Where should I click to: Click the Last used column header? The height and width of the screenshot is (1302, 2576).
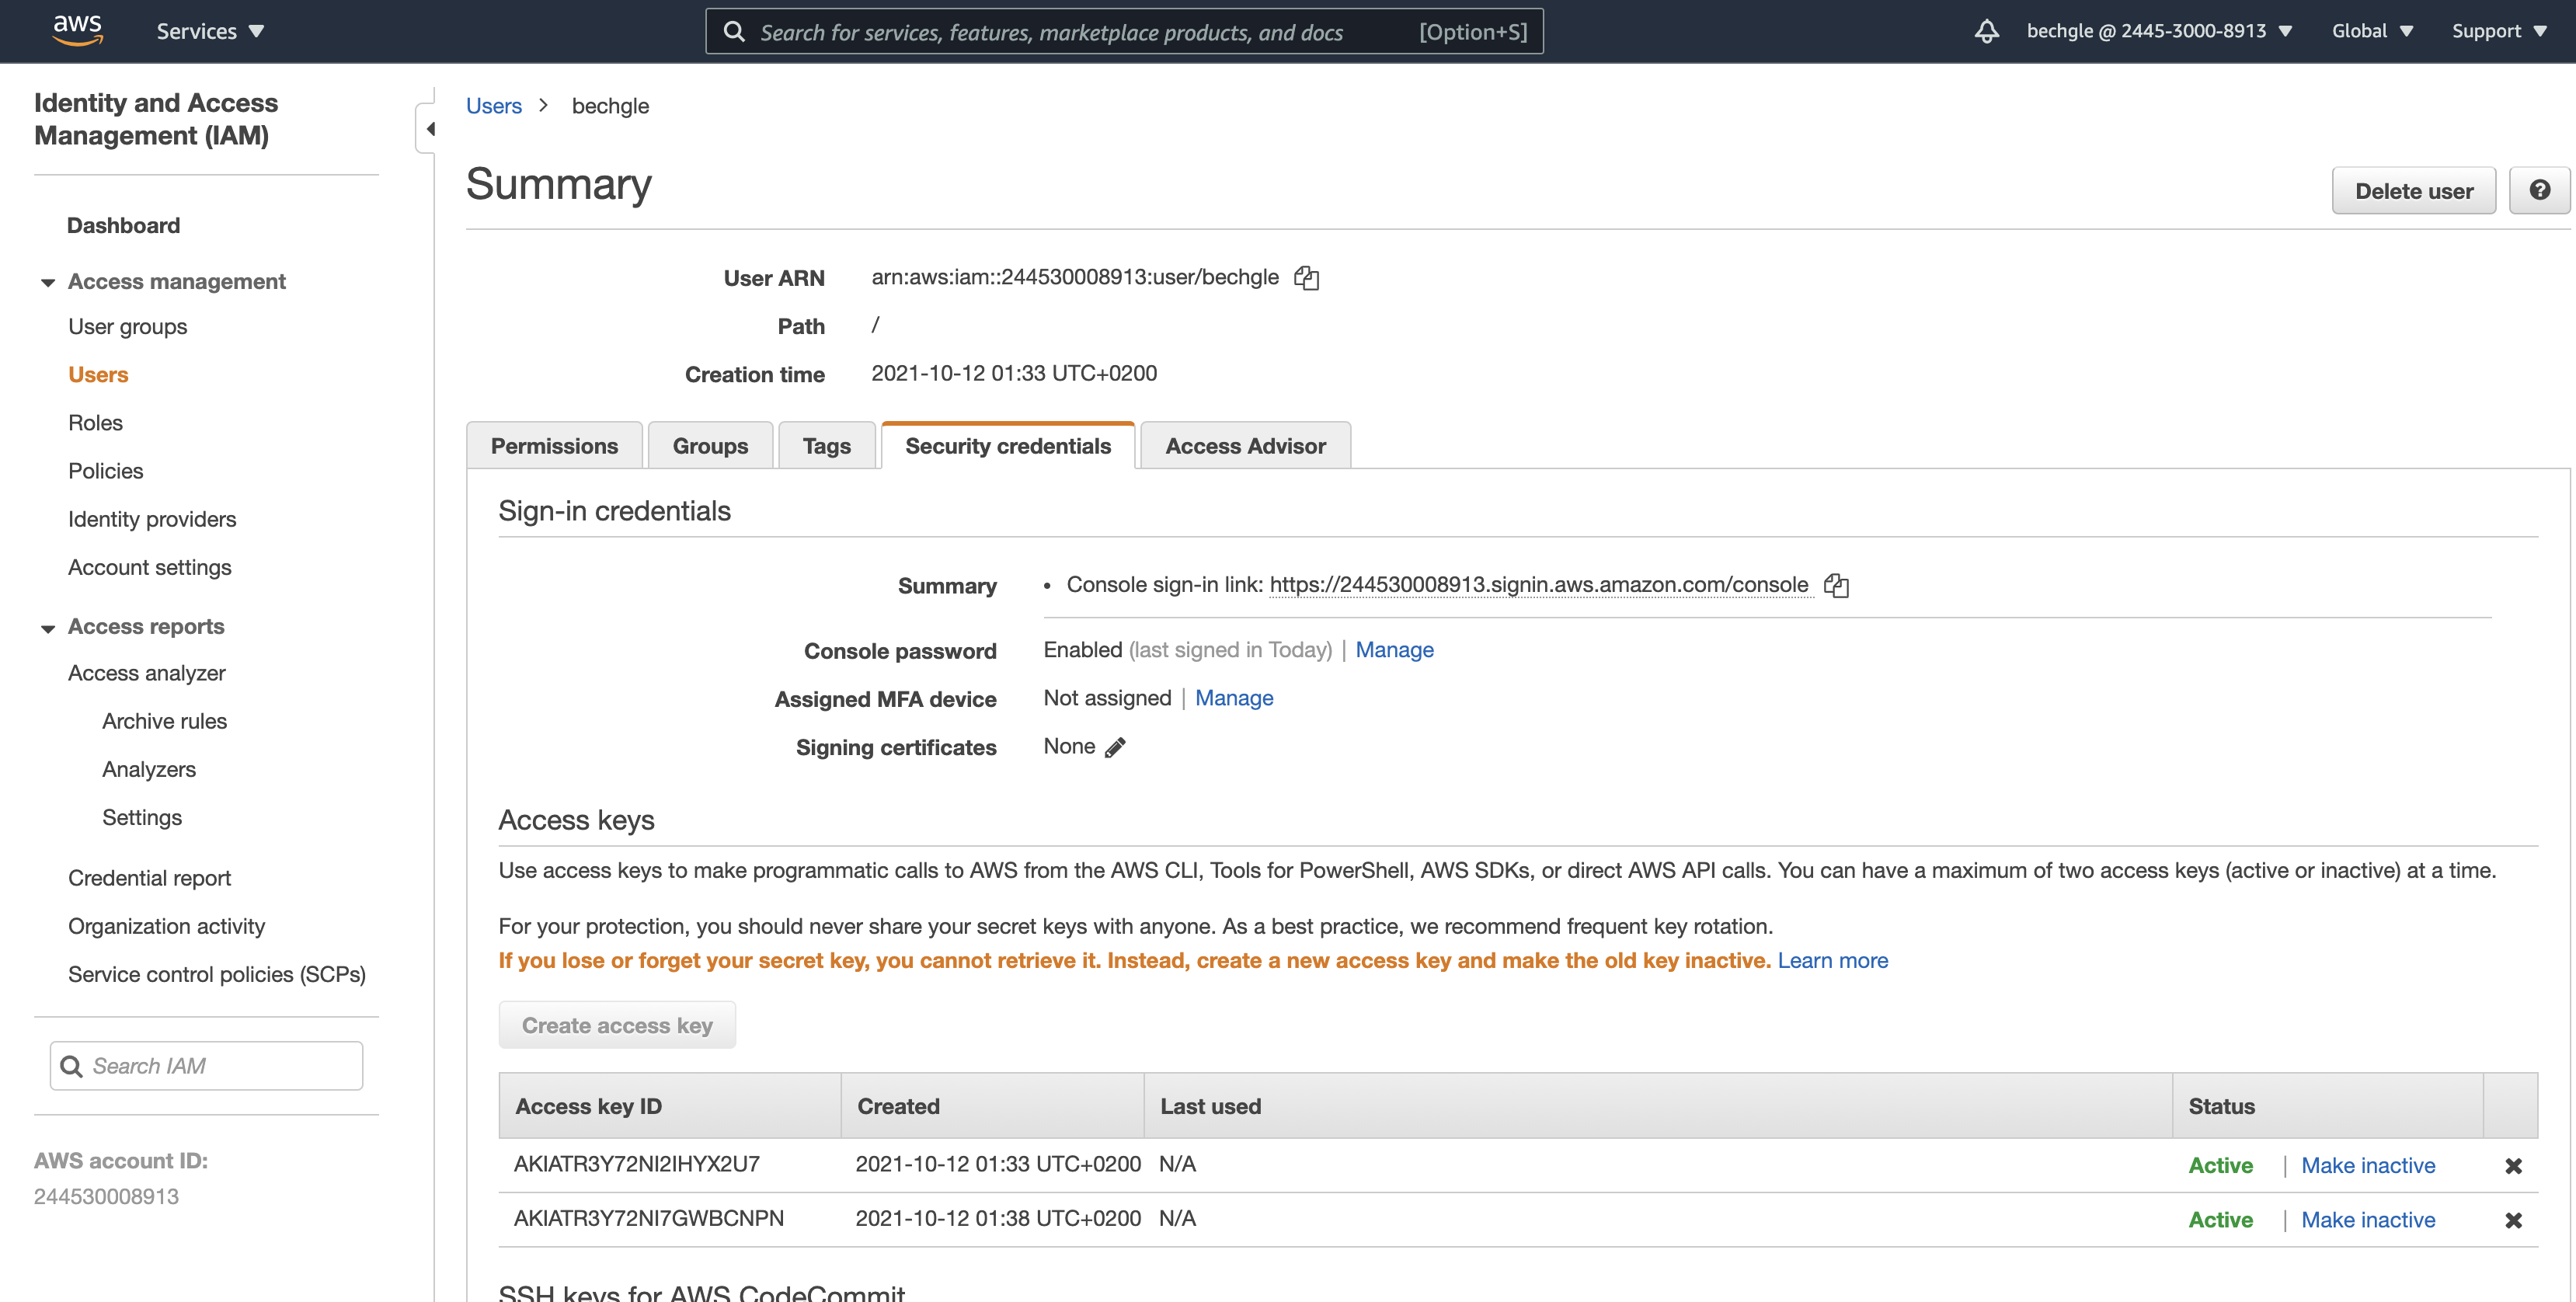1658,1105
